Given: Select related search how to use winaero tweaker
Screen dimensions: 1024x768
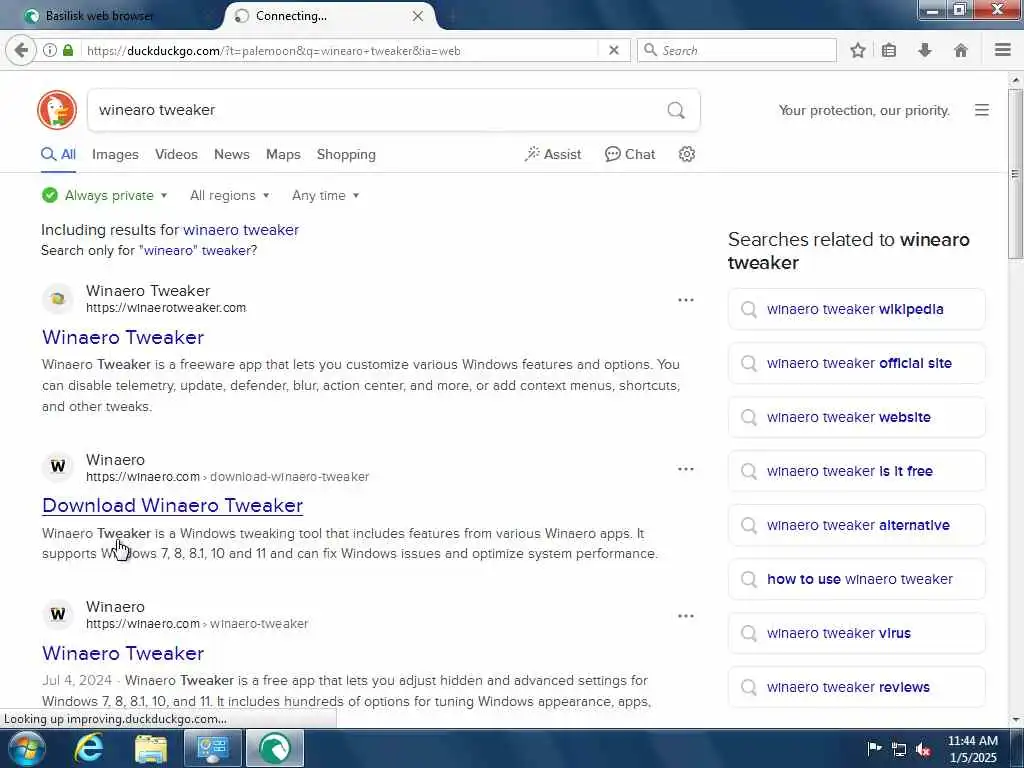Looking at the screenshot, I should (856, 579).
